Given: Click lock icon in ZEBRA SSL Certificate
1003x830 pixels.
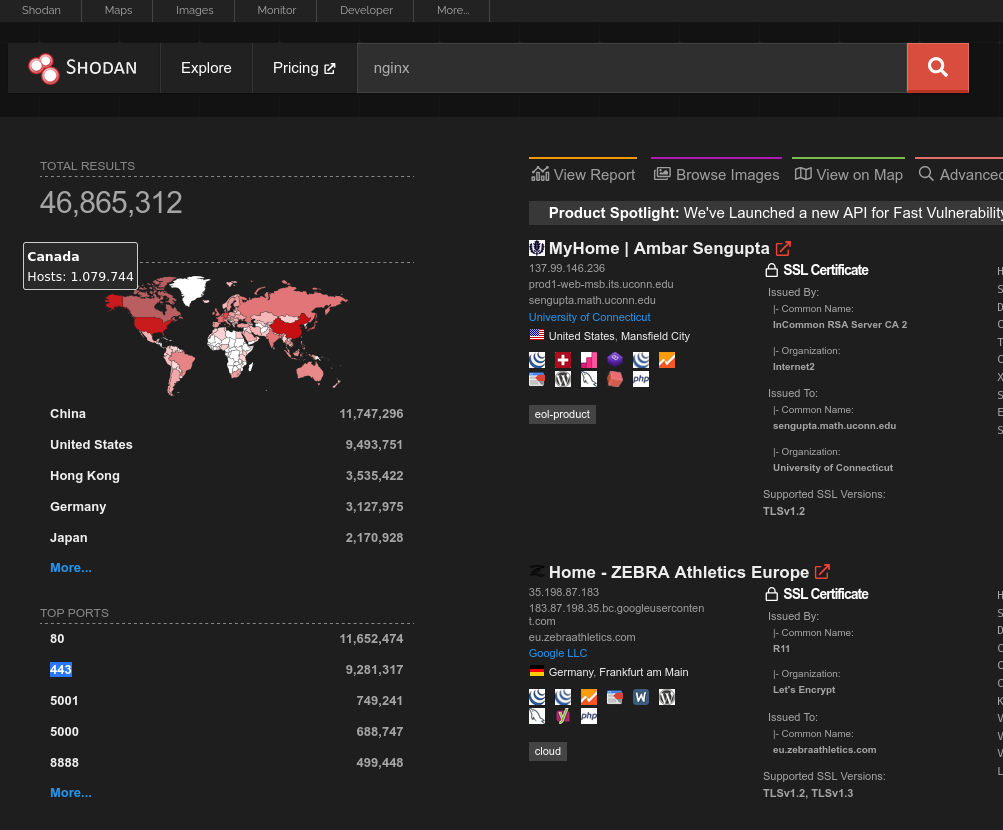Looking at the screenshot, I should click(771, 594).
